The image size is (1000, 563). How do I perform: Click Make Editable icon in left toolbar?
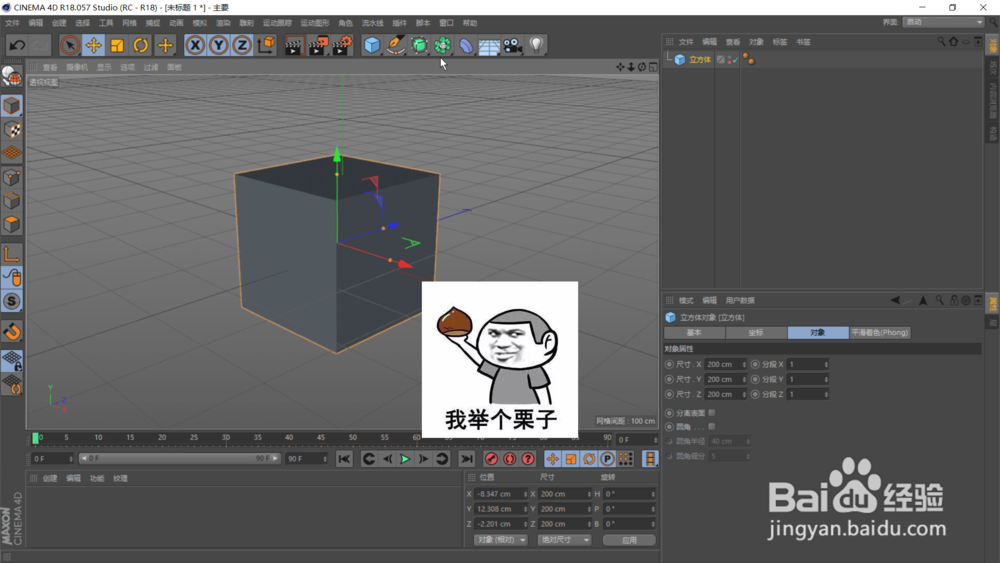pyautogui.click(x=11, y=77)
